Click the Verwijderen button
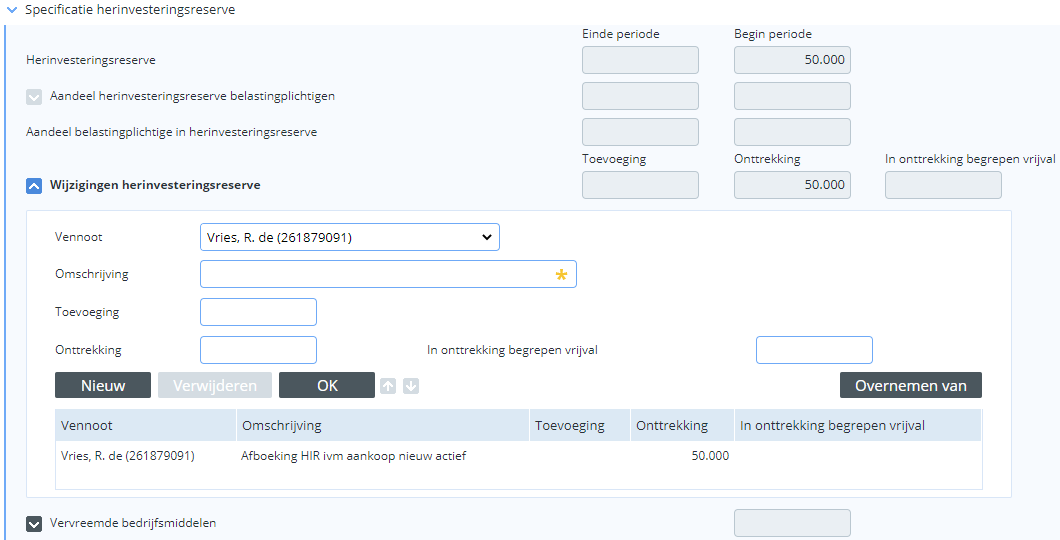Image resolution: width=1060 pixels, height=540 pixels. click(x=215, y=385)
